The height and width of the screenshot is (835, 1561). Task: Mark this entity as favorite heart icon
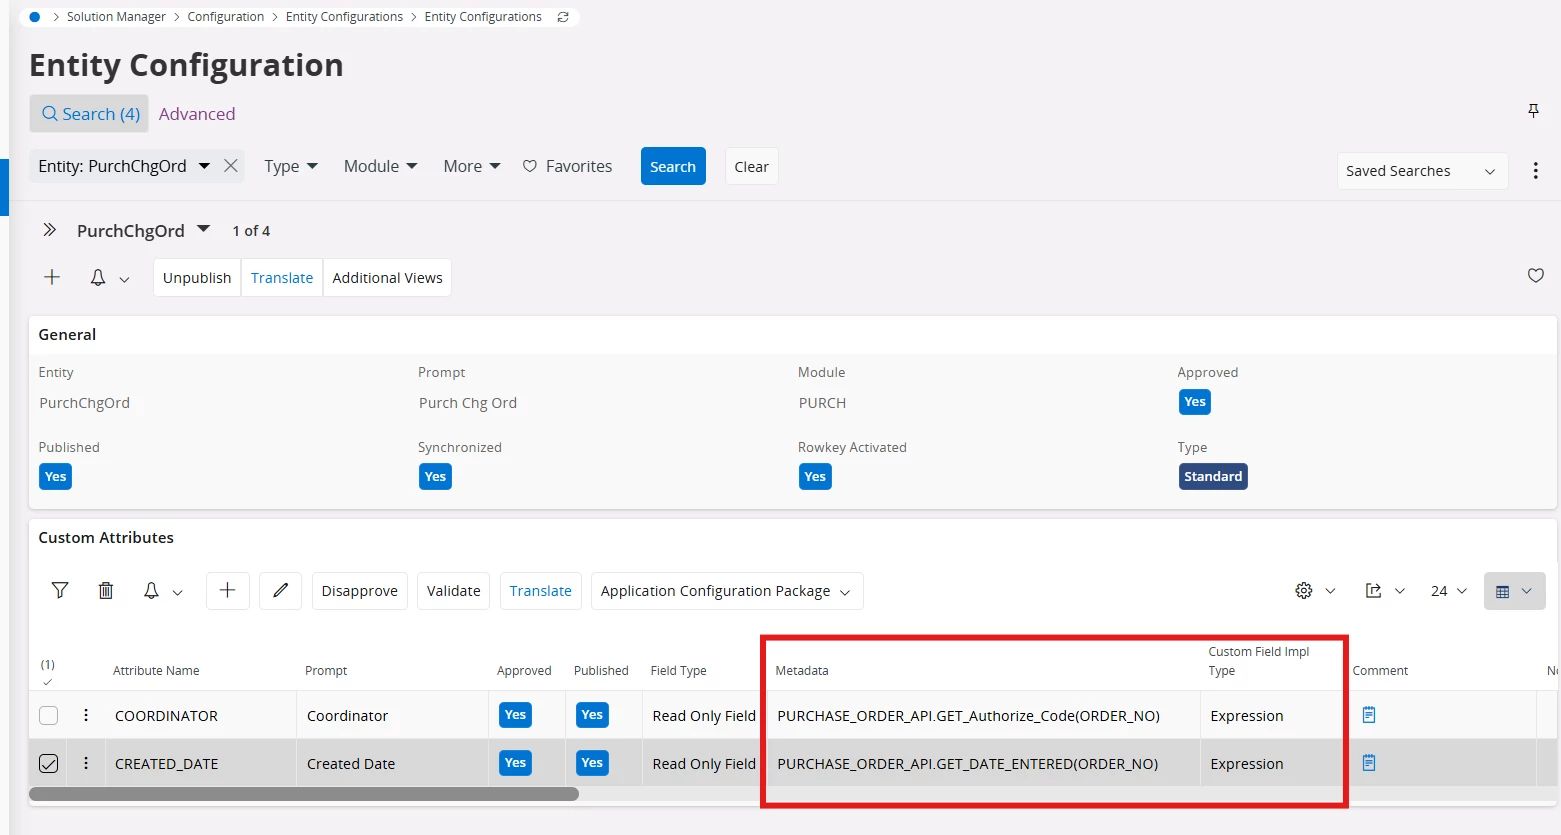click(x=1536, y=276)
